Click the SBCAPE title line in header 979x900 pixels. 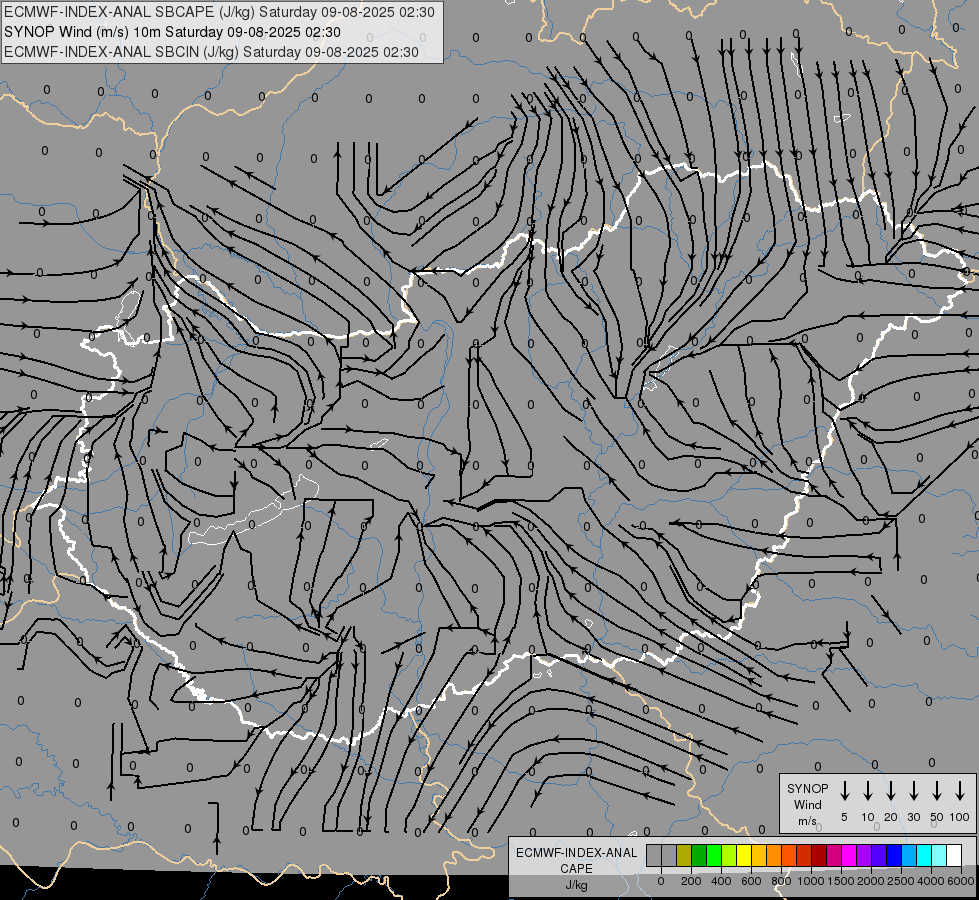pos(219,12)
